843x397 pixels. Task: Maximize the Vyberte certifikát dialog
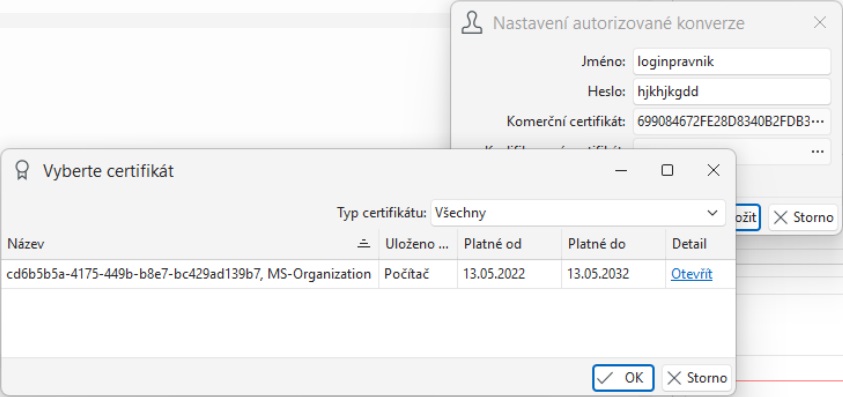(x=667, y=171)
